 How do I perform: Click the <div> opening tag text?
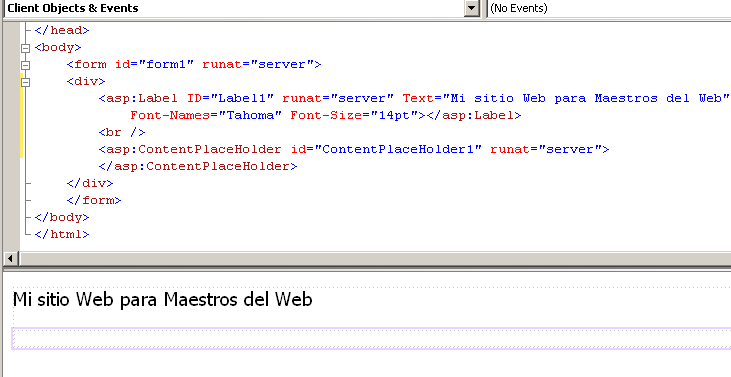(86, 82)
